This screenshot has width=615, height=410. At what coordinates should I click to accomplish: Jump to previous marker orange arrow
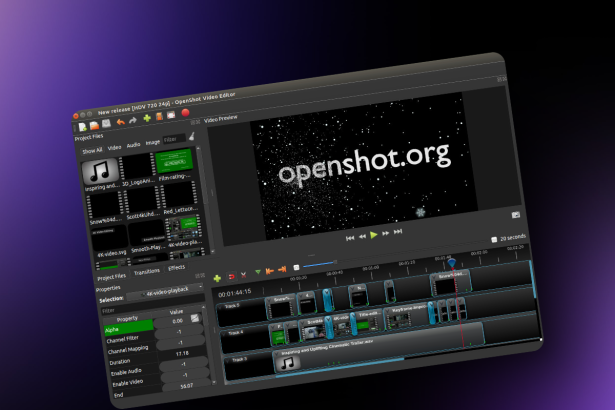point(269,271)
